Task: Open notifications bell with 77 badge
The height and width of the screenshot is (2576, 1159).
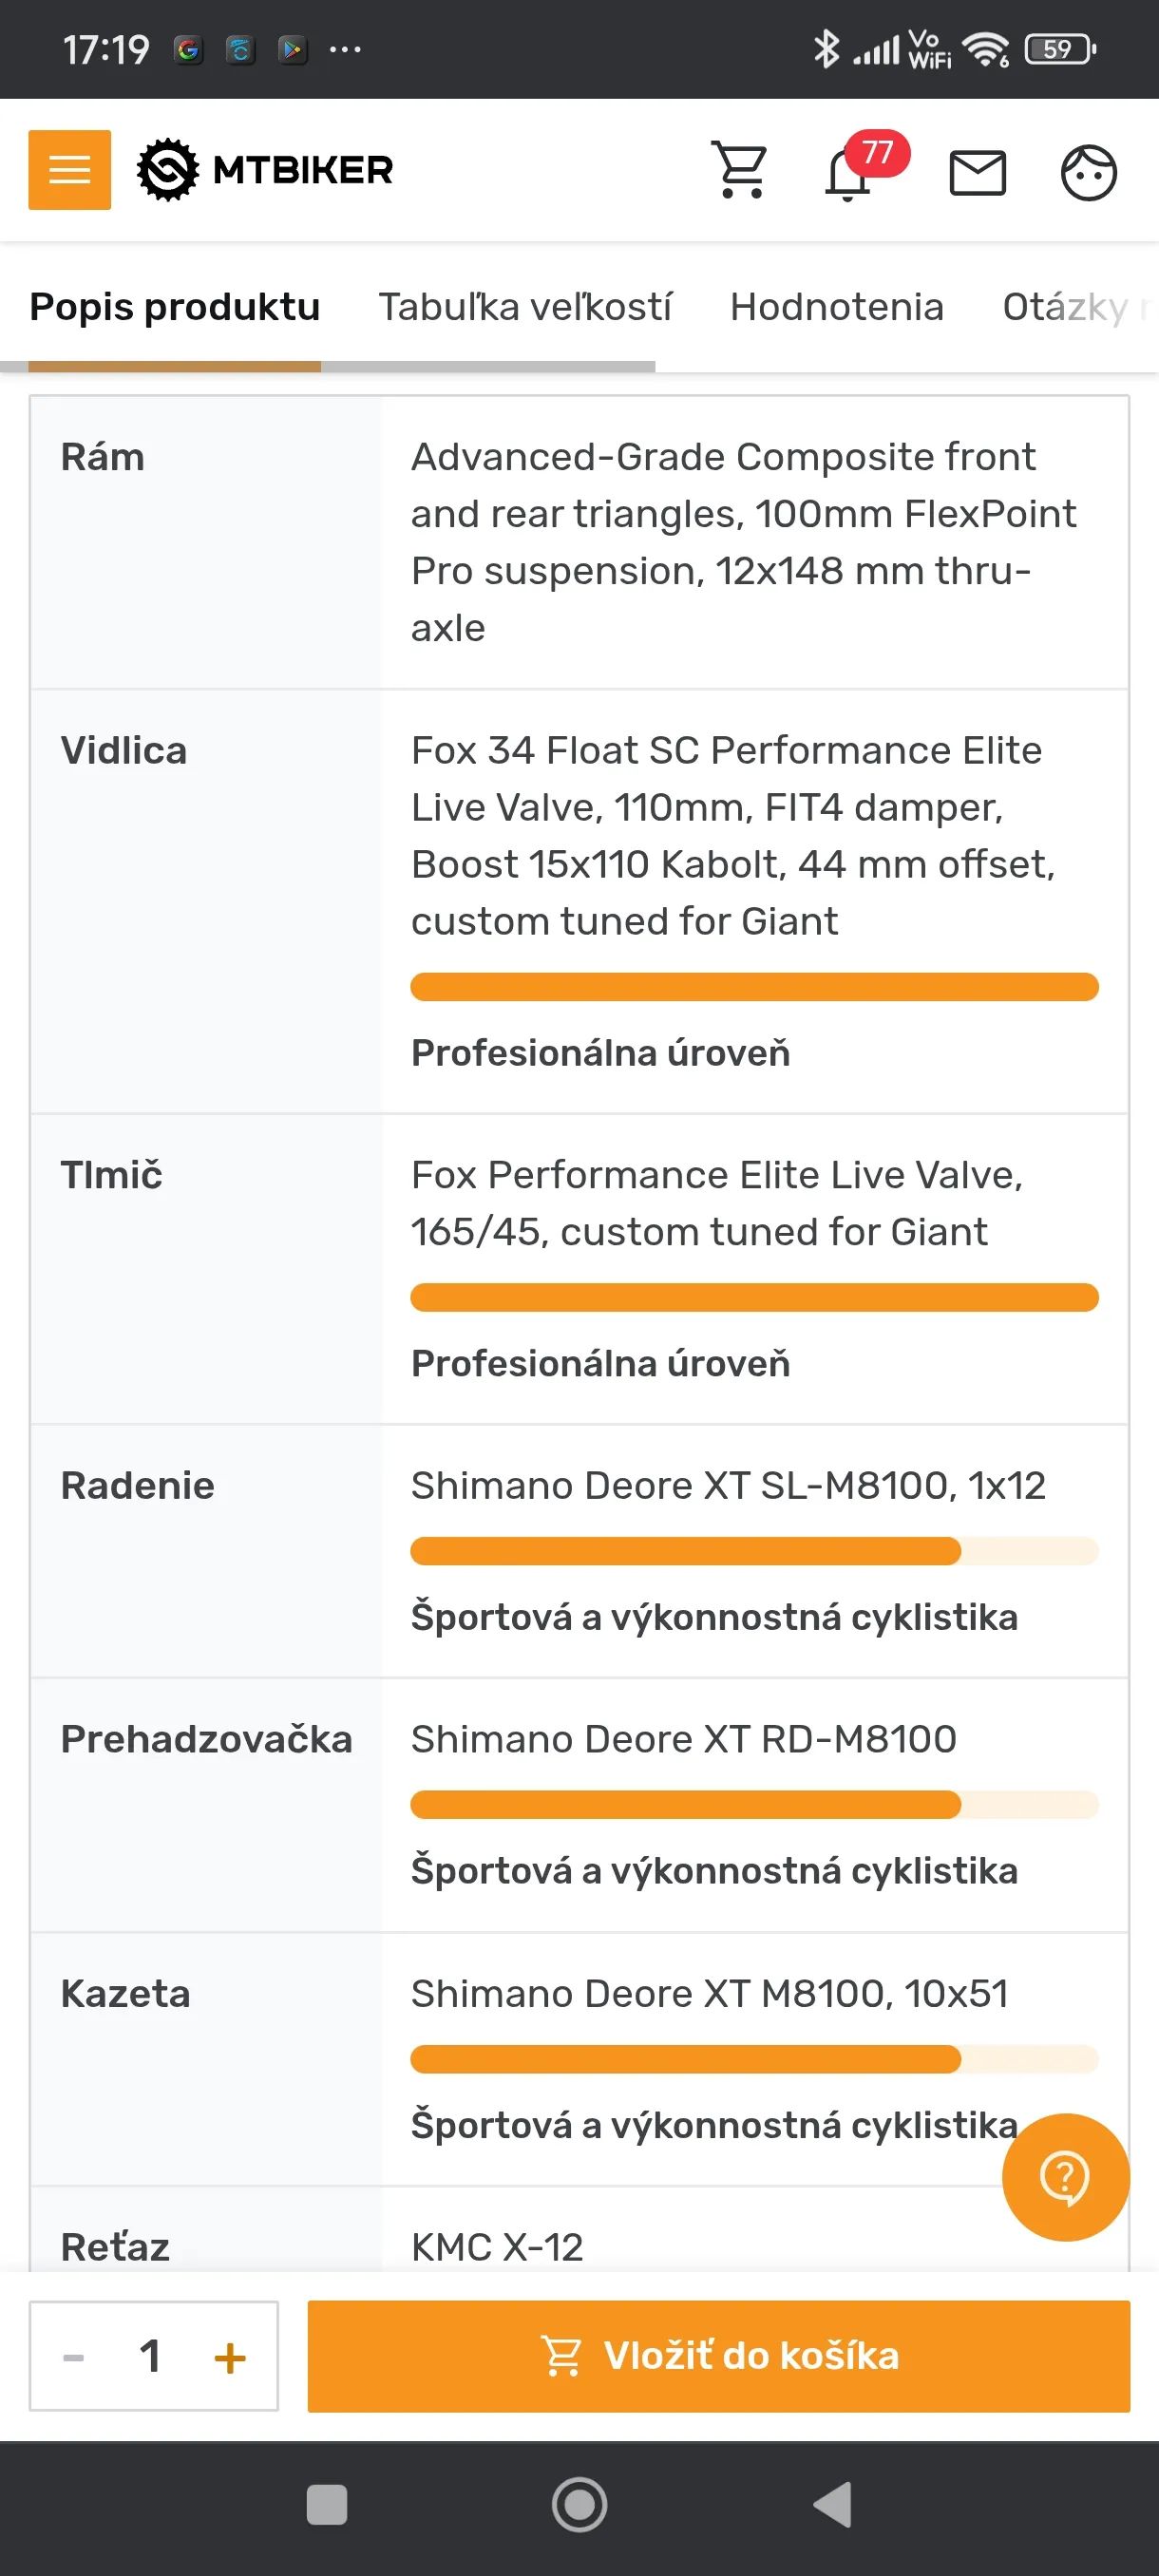Action: 849,174
